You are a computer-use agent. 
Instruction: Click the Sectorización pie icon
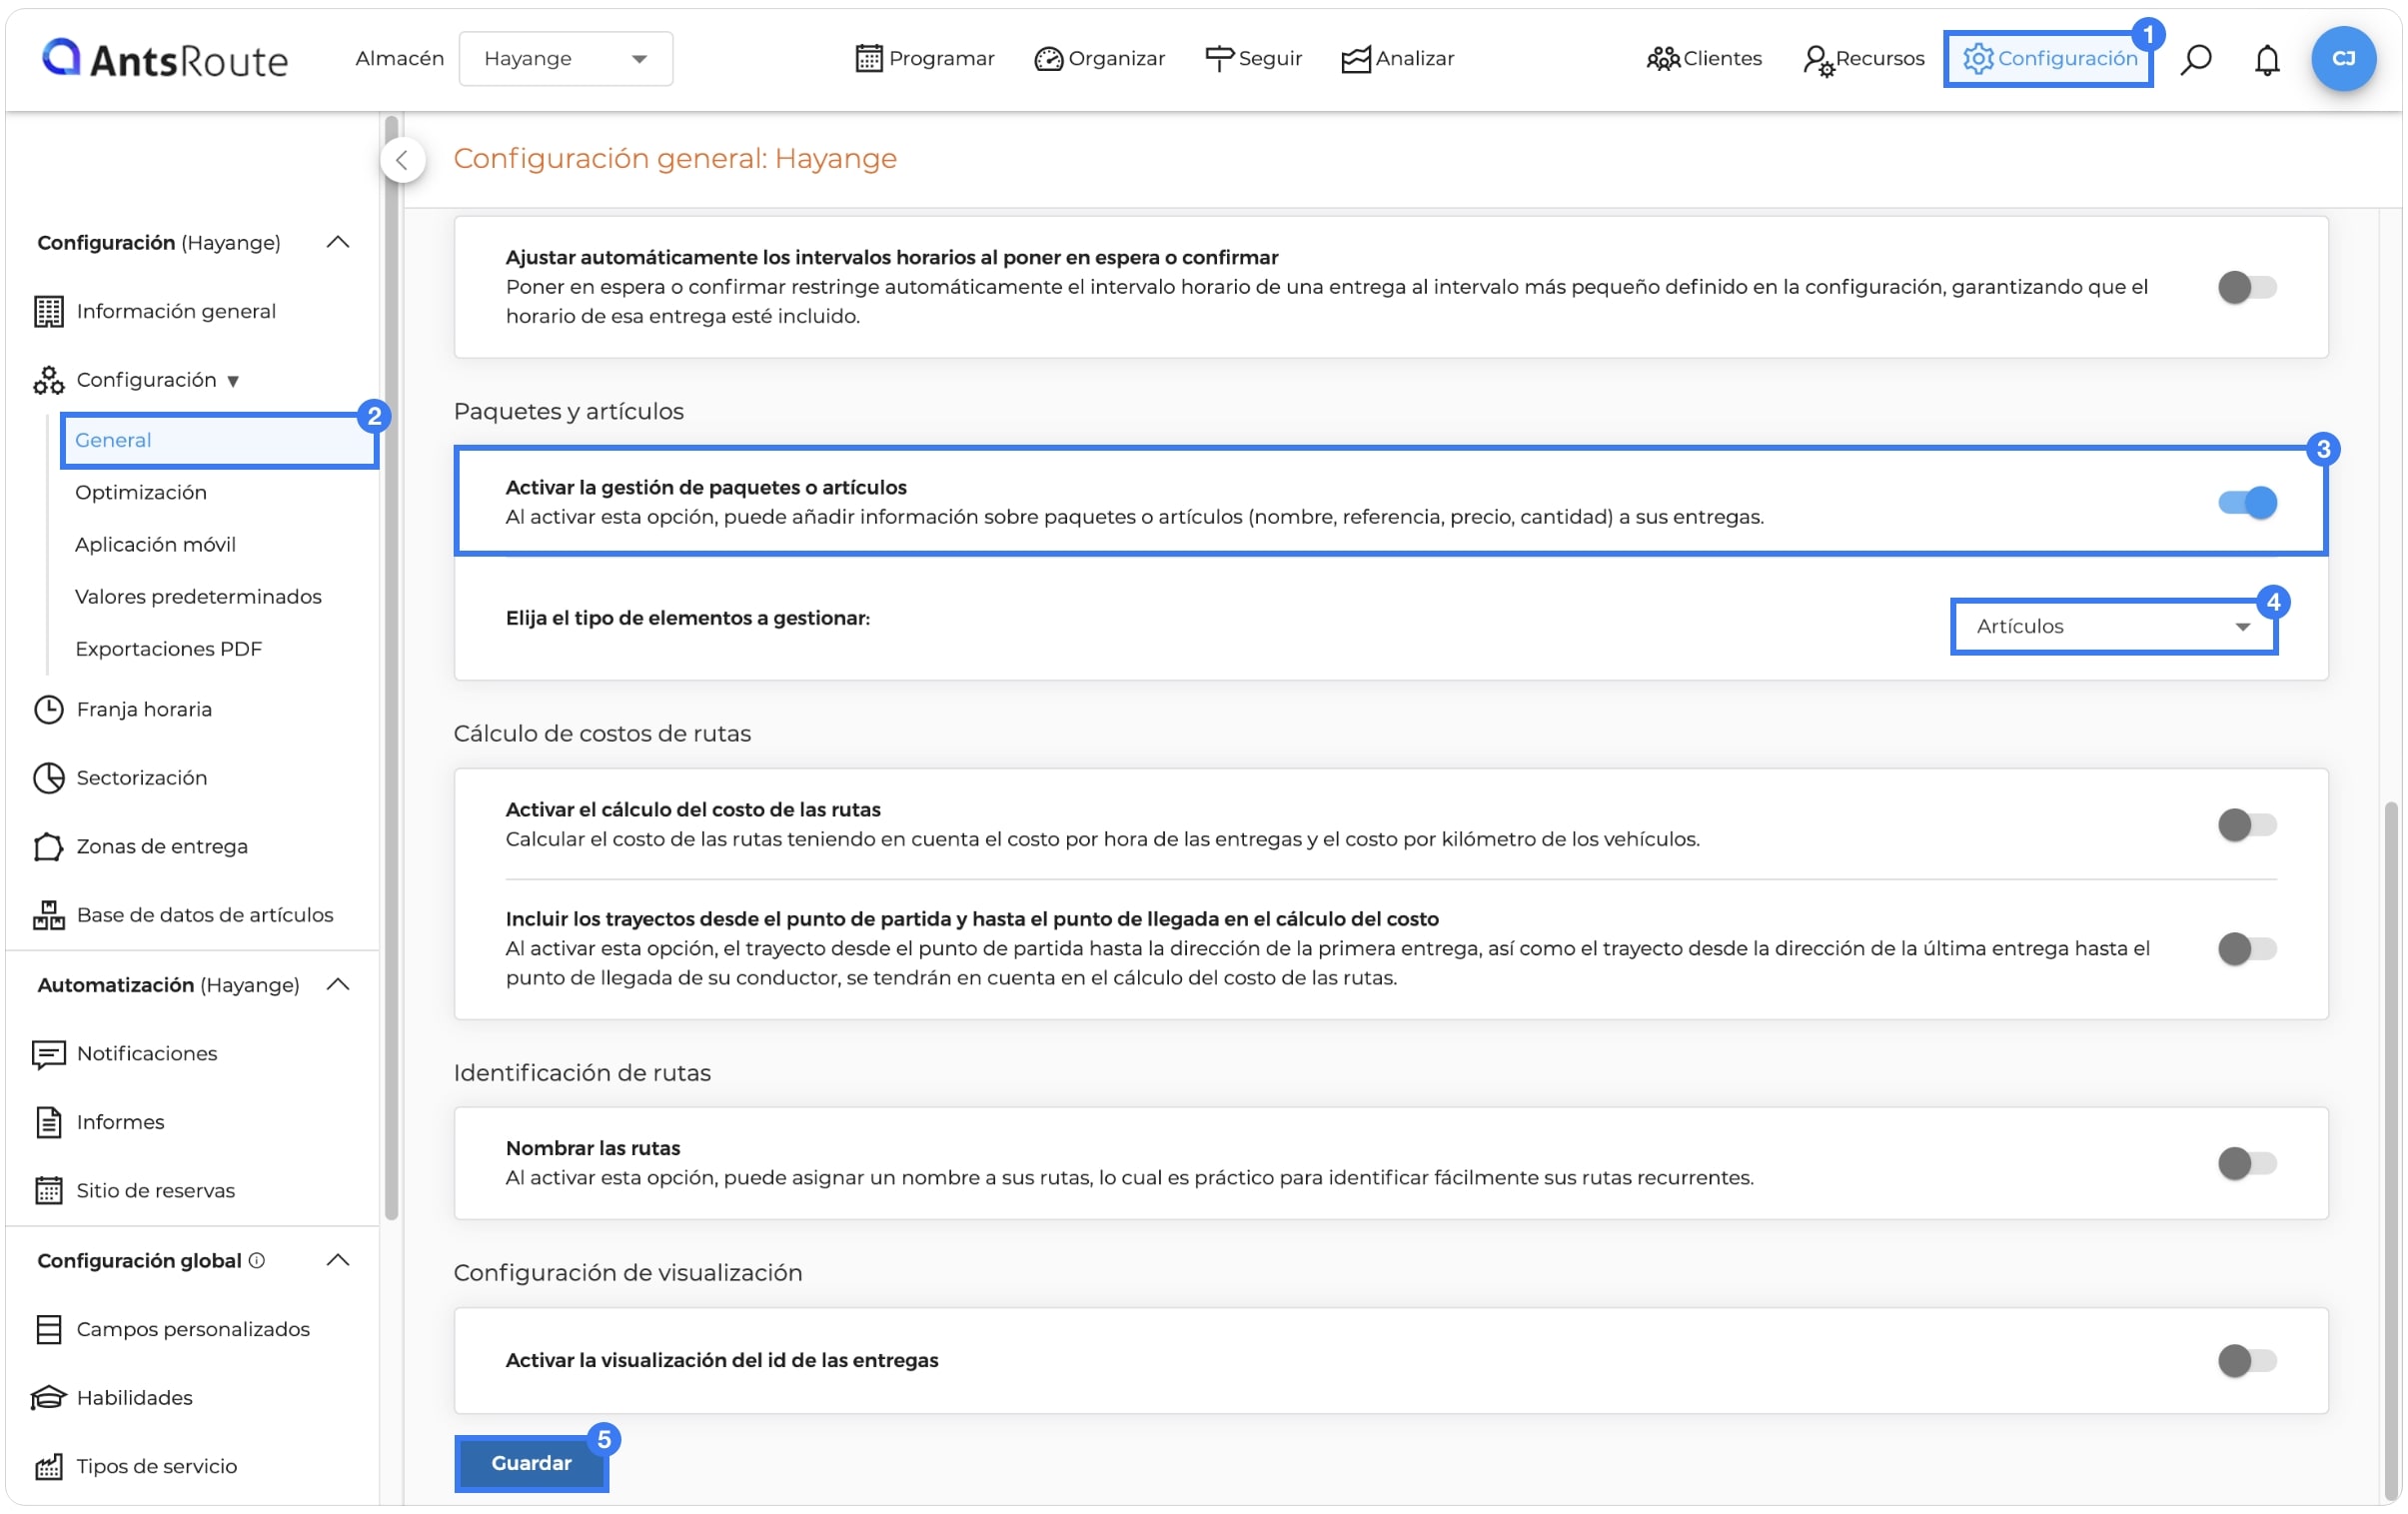(48, 777)
